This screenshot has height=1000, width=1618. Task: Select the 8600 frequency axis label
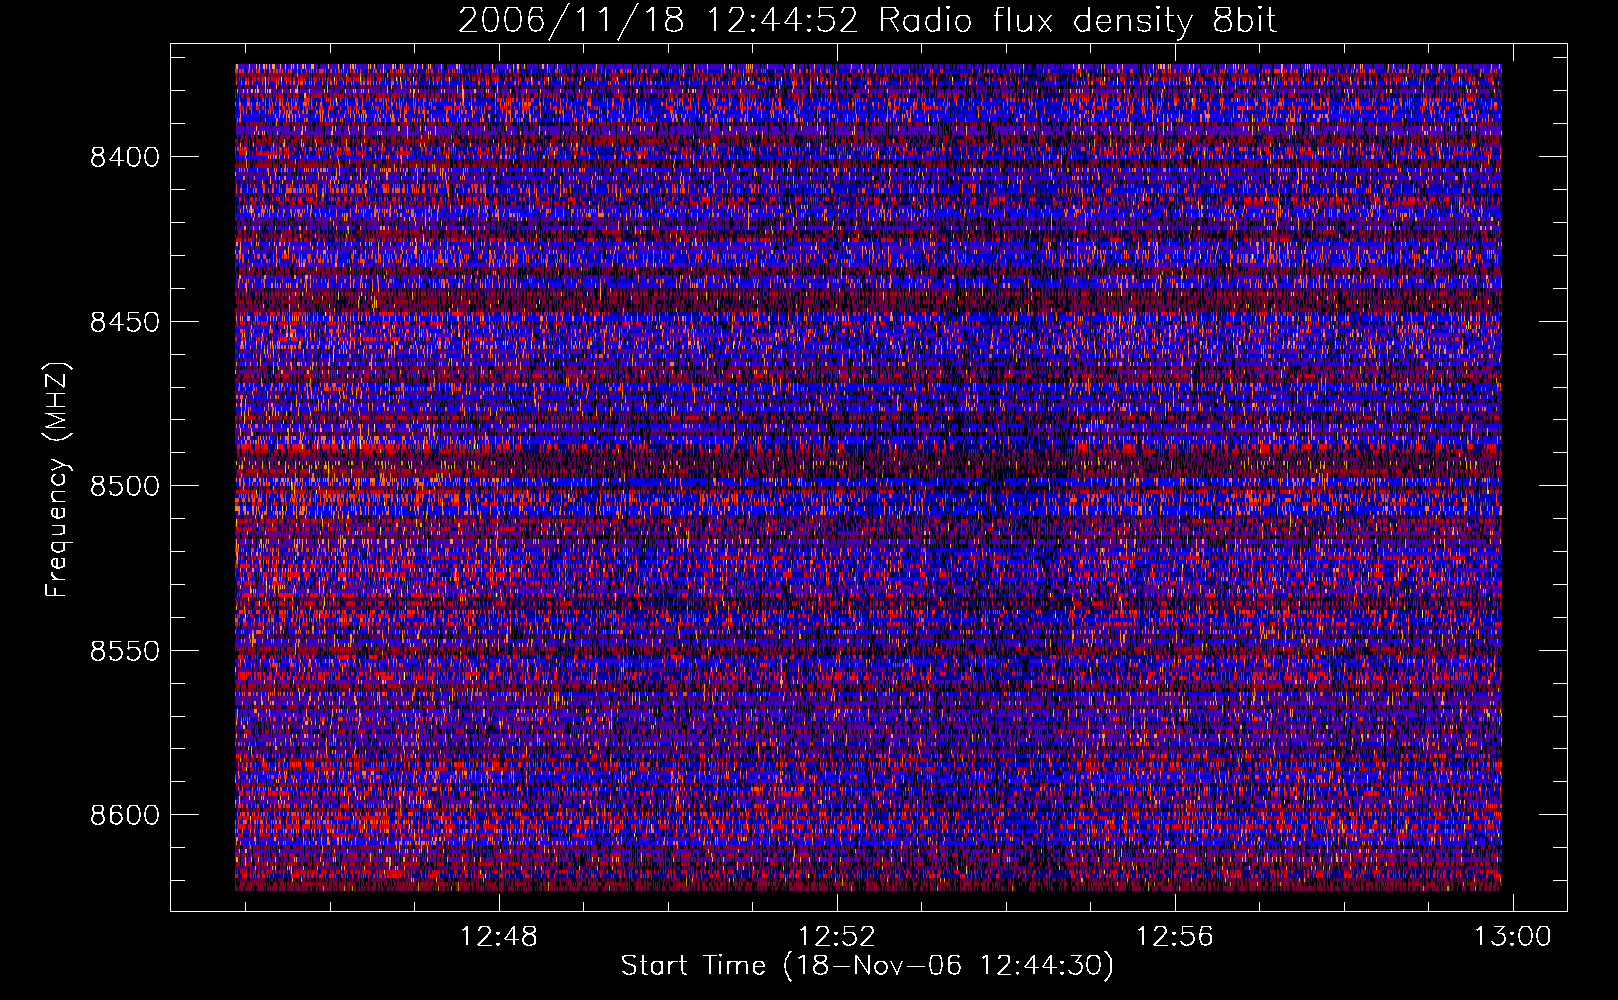point(125,815)
